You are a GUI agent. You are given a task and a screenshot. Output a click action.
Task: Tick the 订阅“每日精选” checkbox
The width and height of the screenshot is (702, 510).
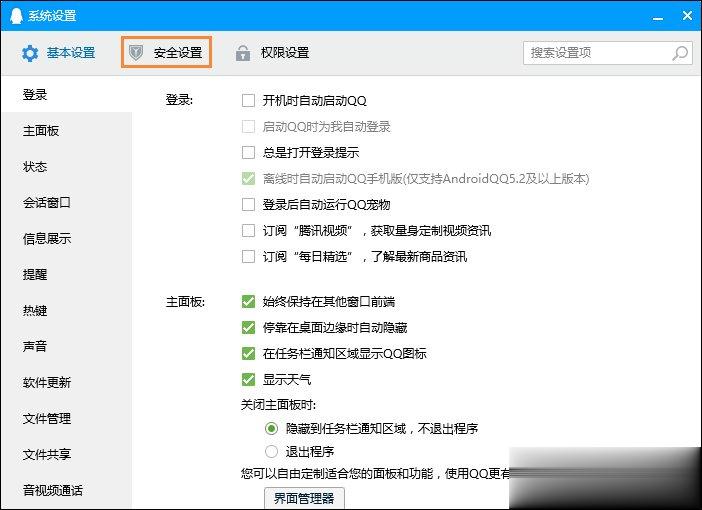pos(248,257)
